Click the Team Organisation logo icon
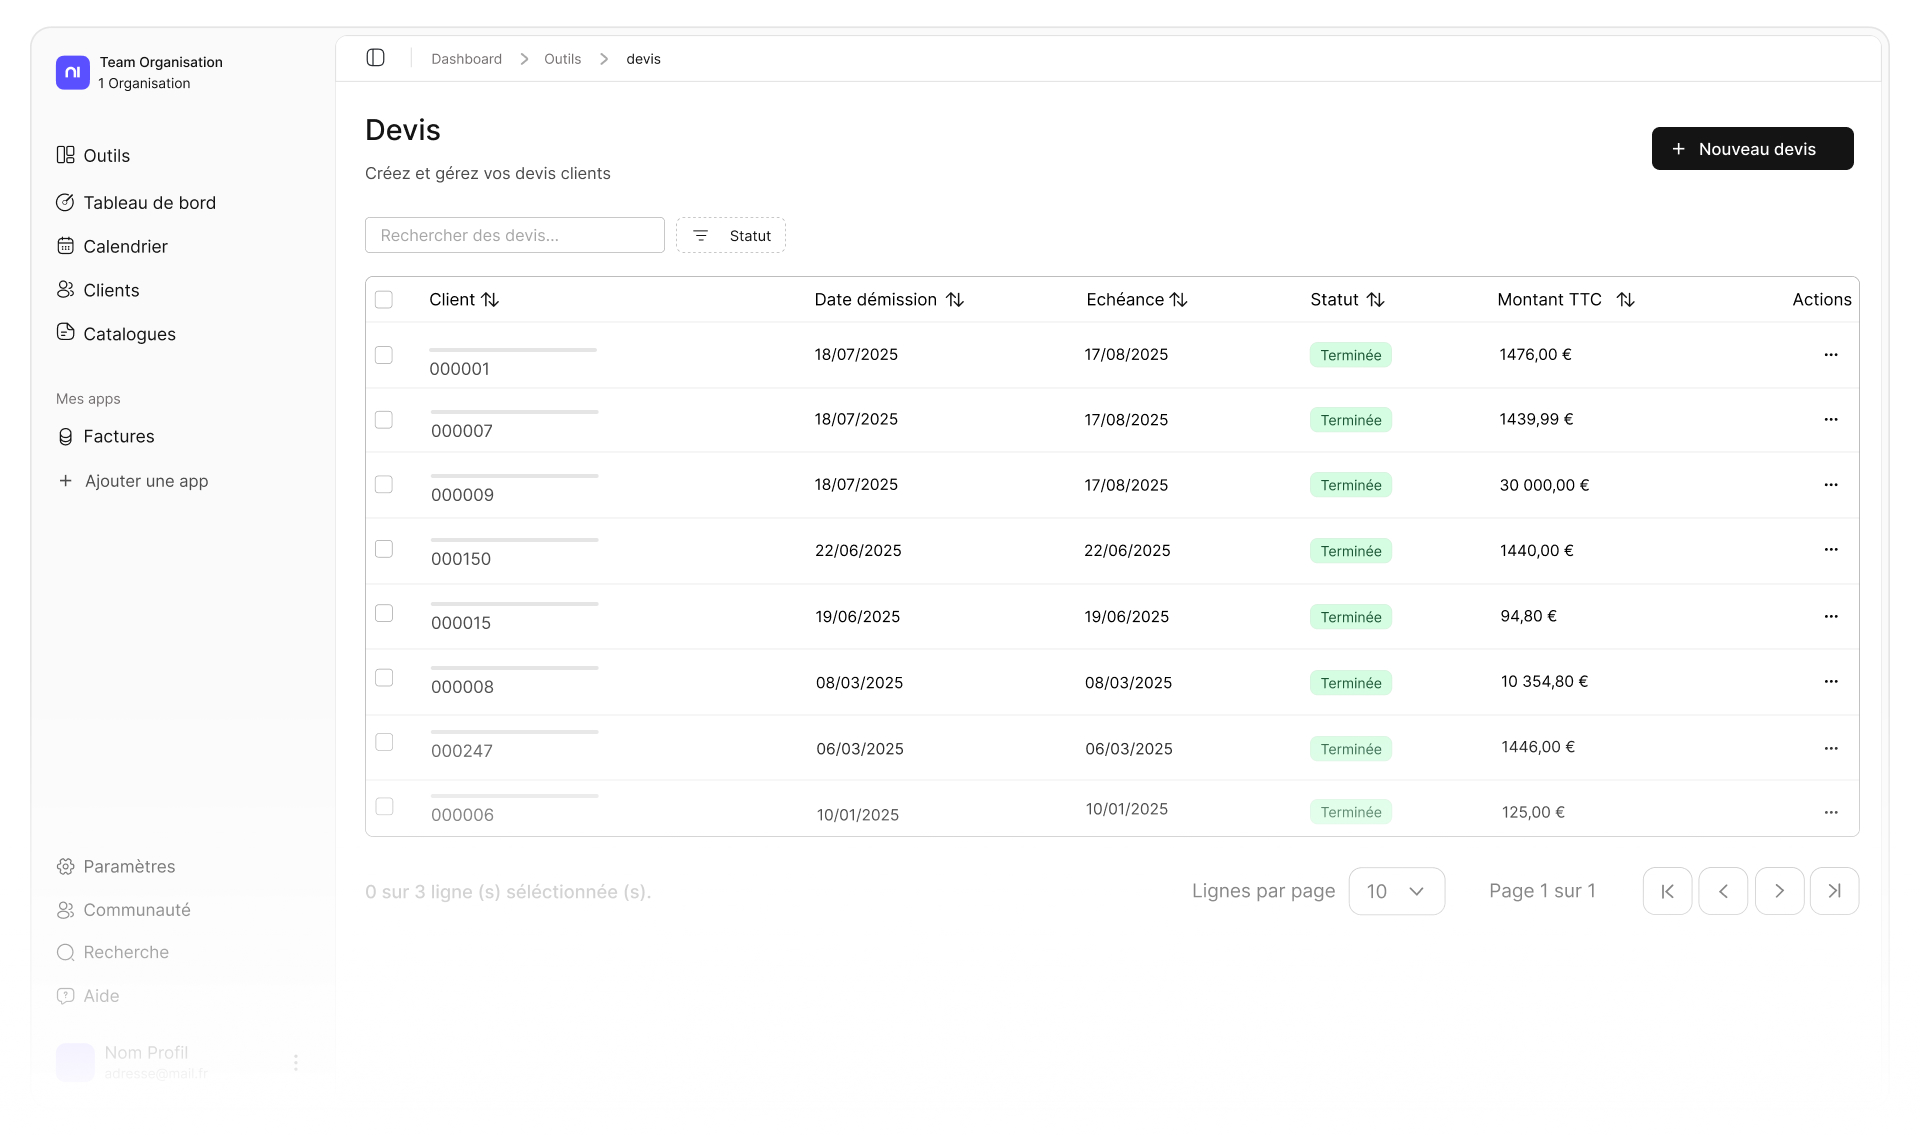This screenshot has height=1135, width=1920. (73, 72)
